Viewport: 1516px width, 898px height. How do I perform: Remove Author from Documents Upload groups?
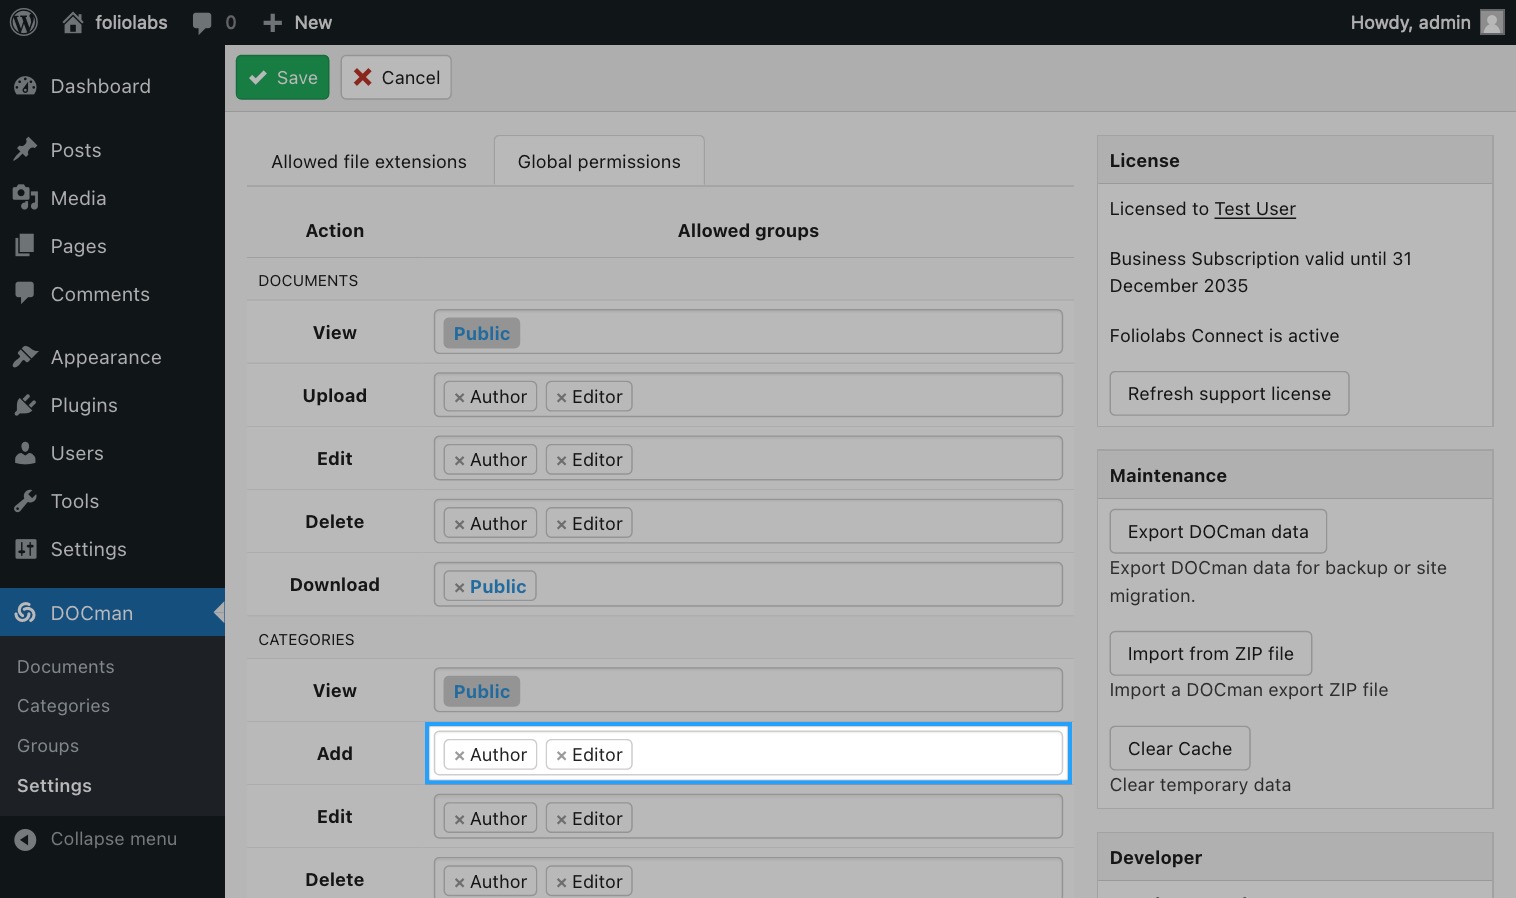point(459,397)
